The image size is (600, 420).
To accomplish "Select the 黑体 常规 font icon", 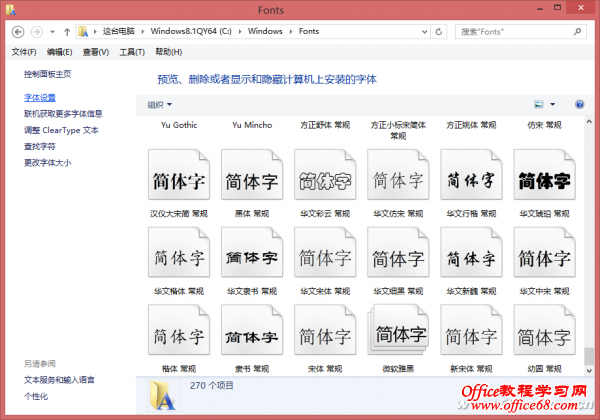I will tap(252, 174).
